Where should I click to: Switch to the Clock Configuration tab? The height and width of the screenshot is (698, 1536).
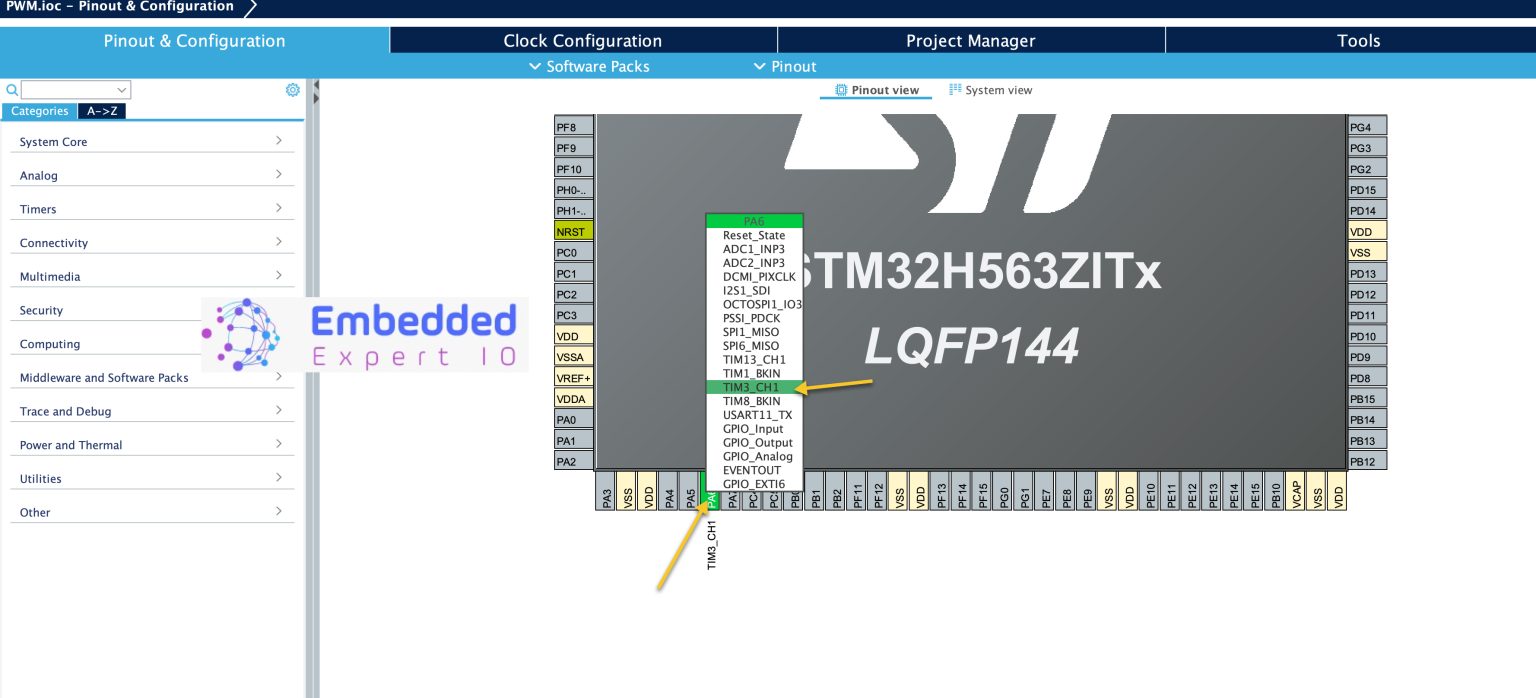(x=583, y=41)
